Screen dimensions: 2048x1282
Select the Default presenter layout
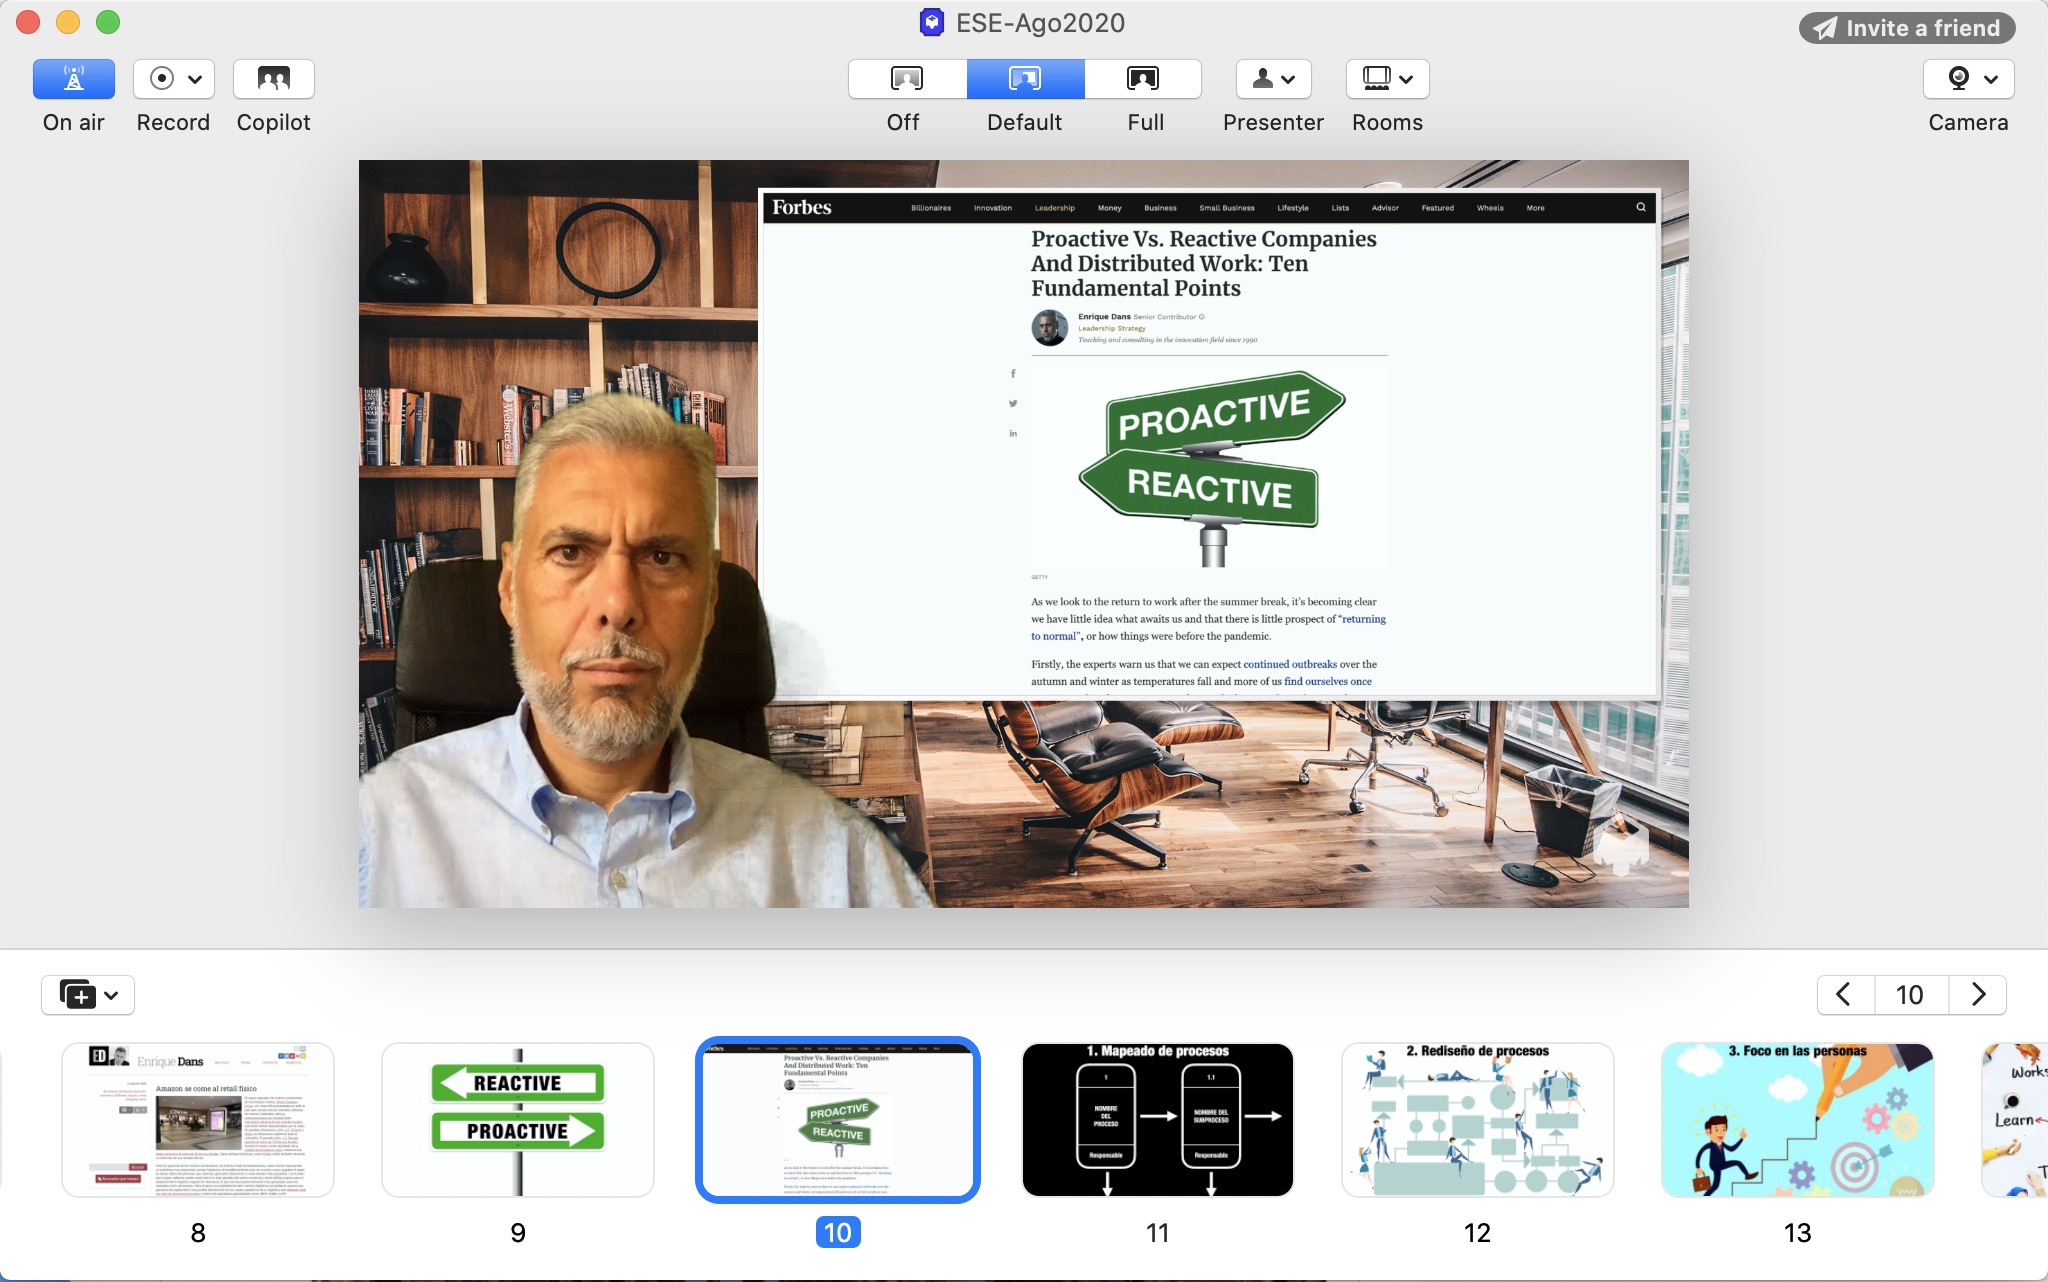1025,79
